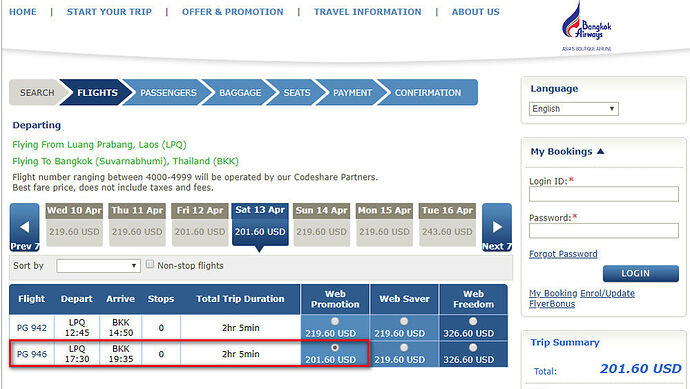Click the Next 7 days arrow
This screenshot has width=690, height=389.
(x=497, y=228)
